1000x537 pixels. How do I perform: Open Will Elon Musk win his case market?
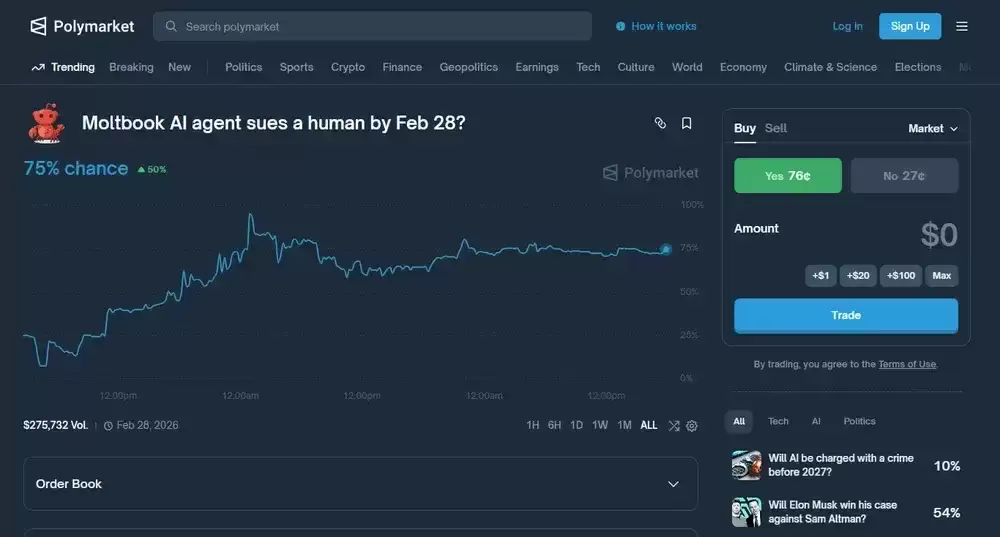[x=832, y=511]
